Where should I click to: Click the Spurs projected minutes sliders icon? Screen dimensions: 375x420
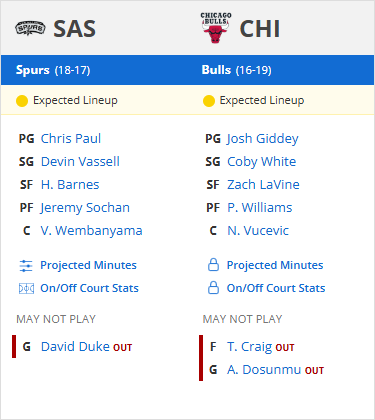(x=26, y=266)
